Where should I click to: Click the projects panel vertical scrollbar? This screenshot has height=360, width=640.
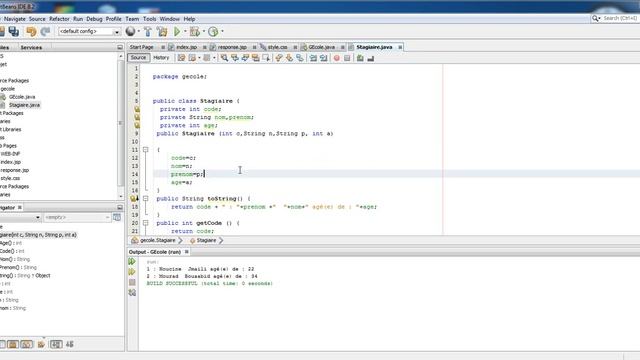click(x=121, y=126)
